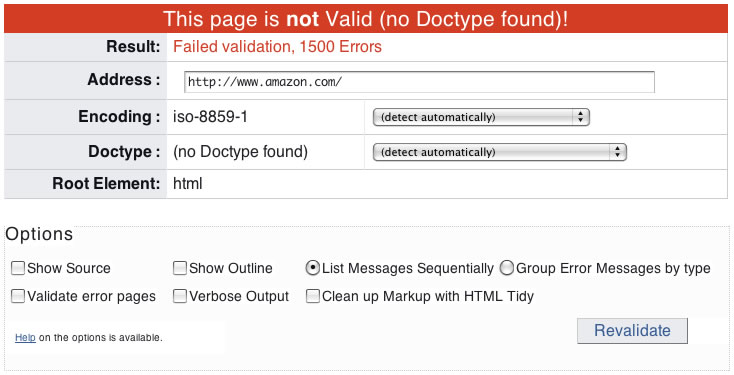
Task: Click the 'Encoding :' row label
Action: pyautogui.click(x=119, y=117)
